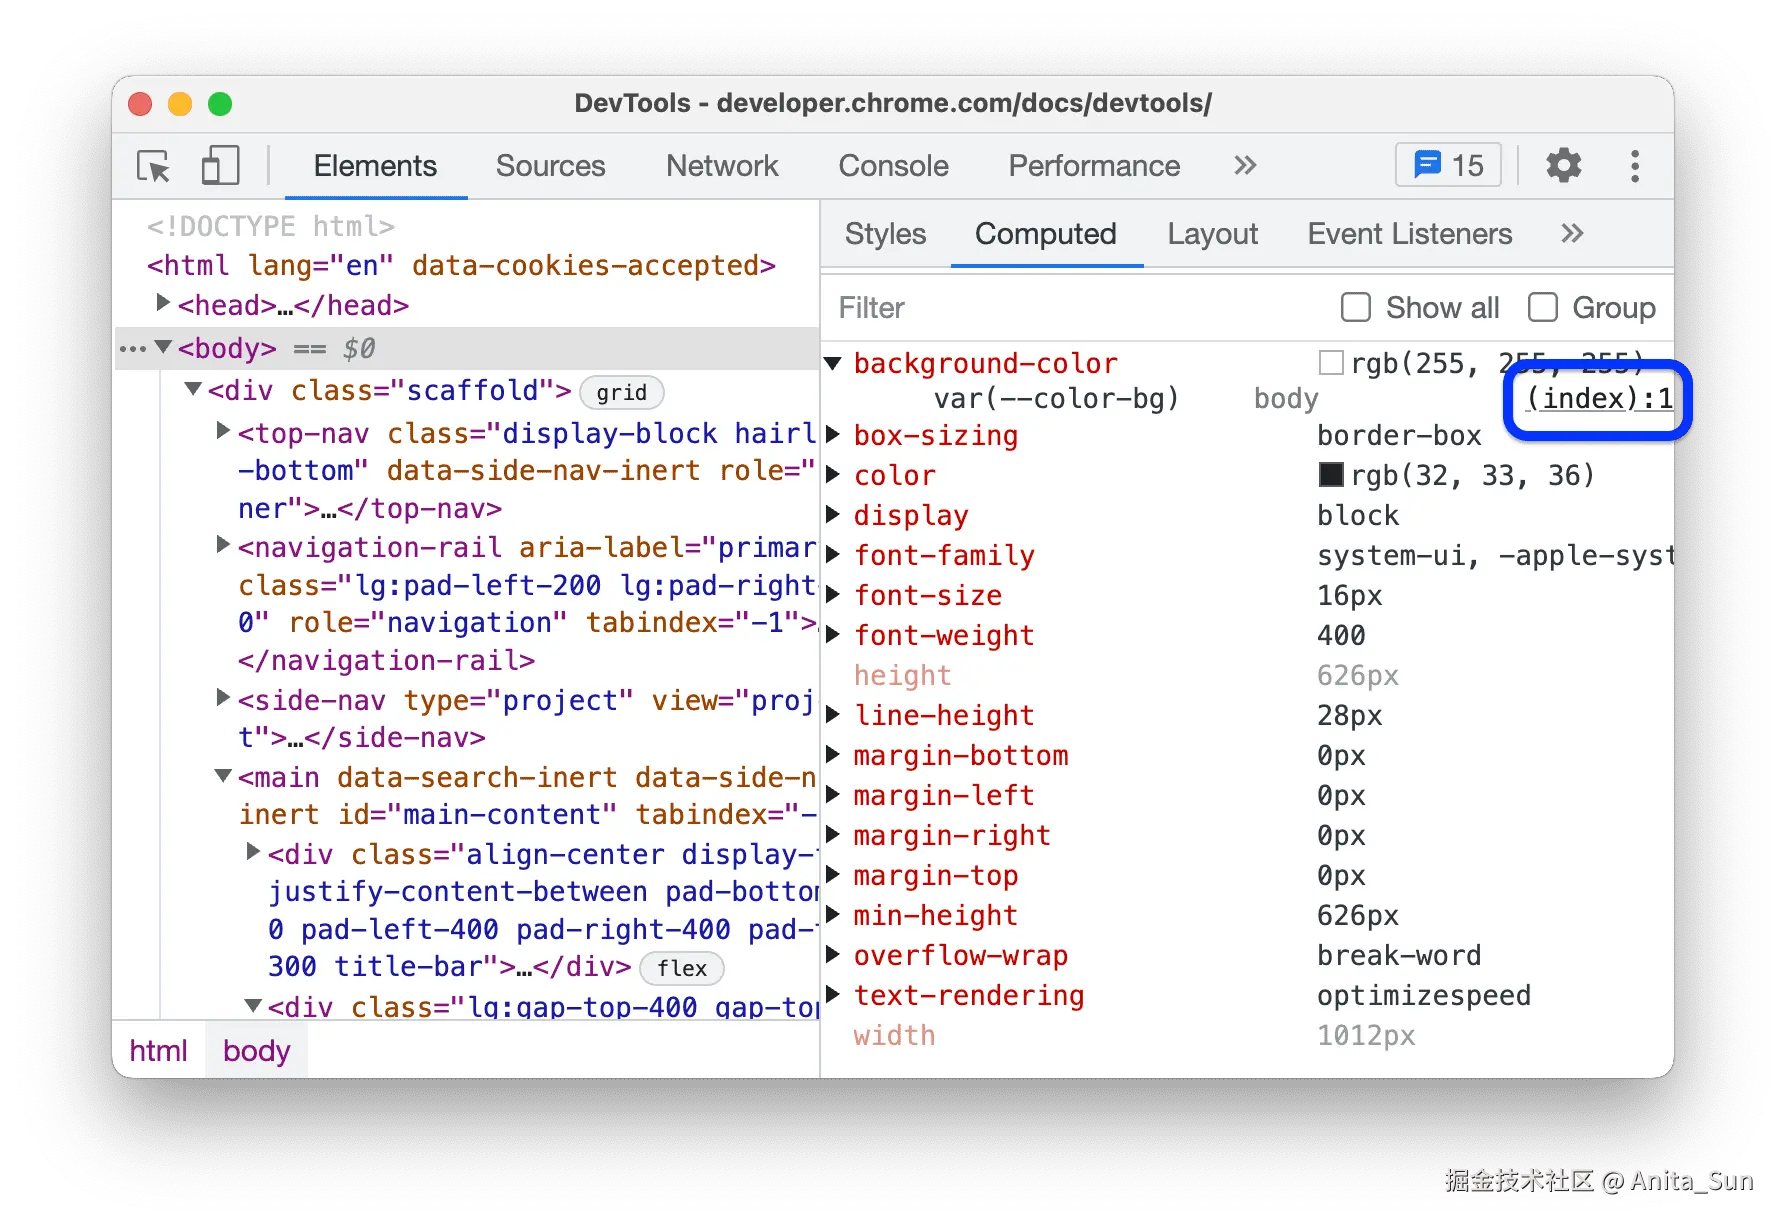Click the three-dot actions beside body node
The width and height of the screenshot is (1786, 1226).
(x=132, y=349)
